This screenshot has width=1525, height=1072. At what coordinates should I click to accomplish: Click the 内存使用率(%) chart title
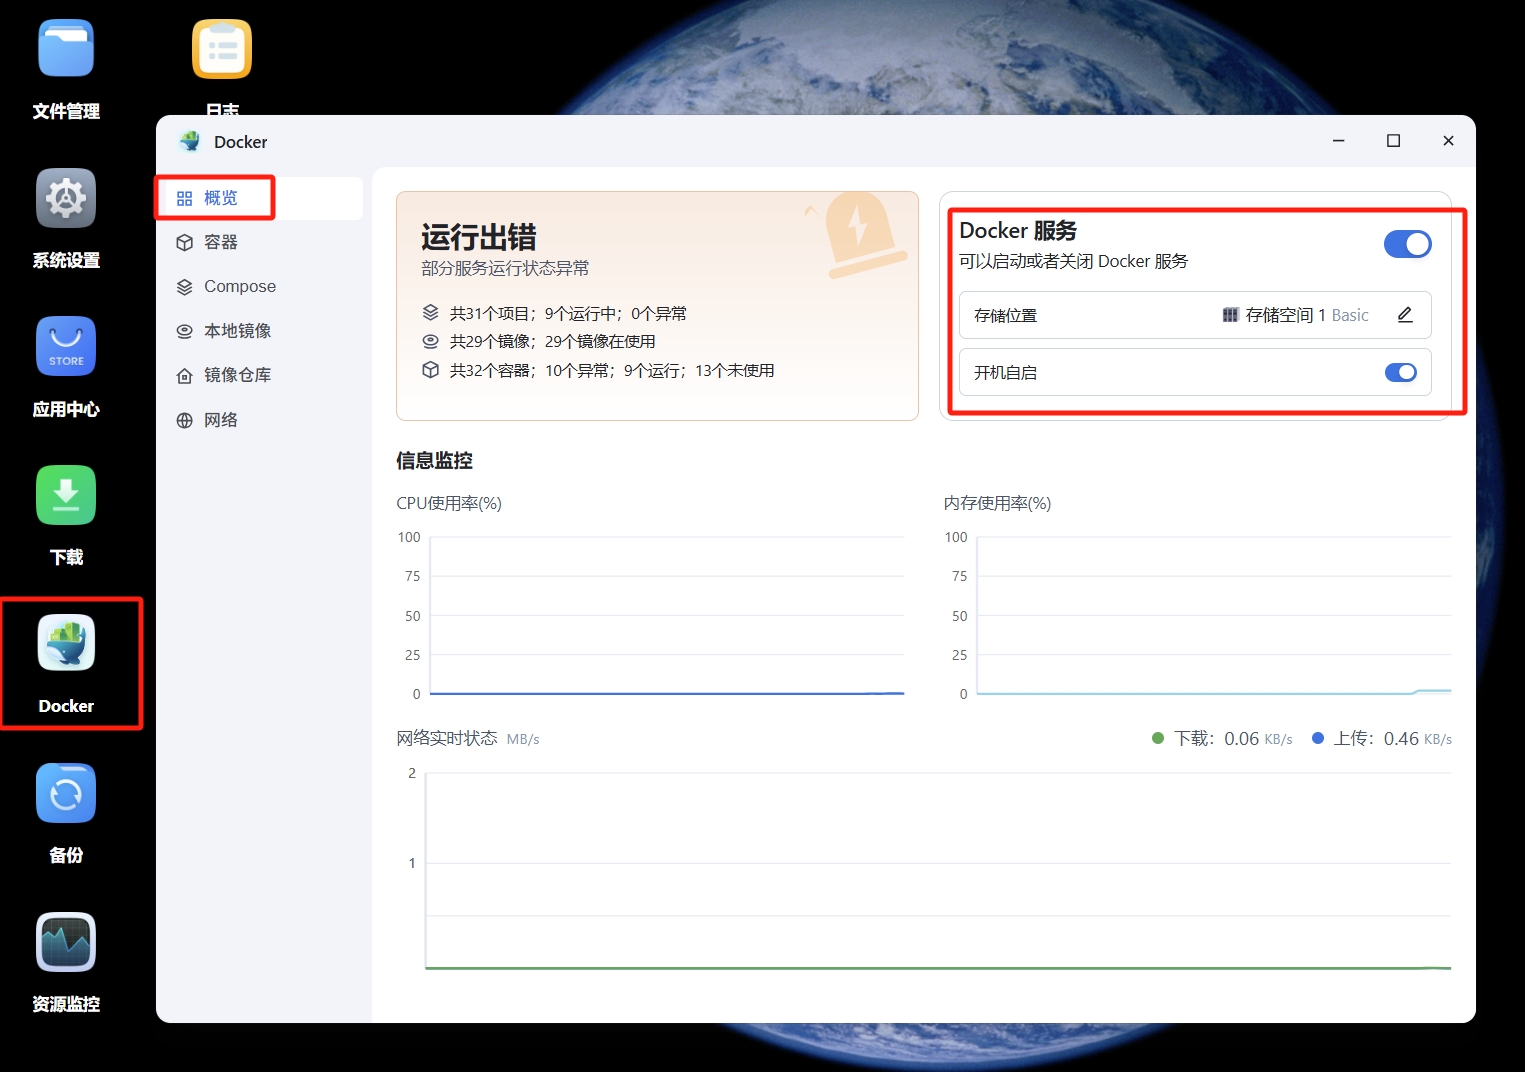(x=997, y=503)
